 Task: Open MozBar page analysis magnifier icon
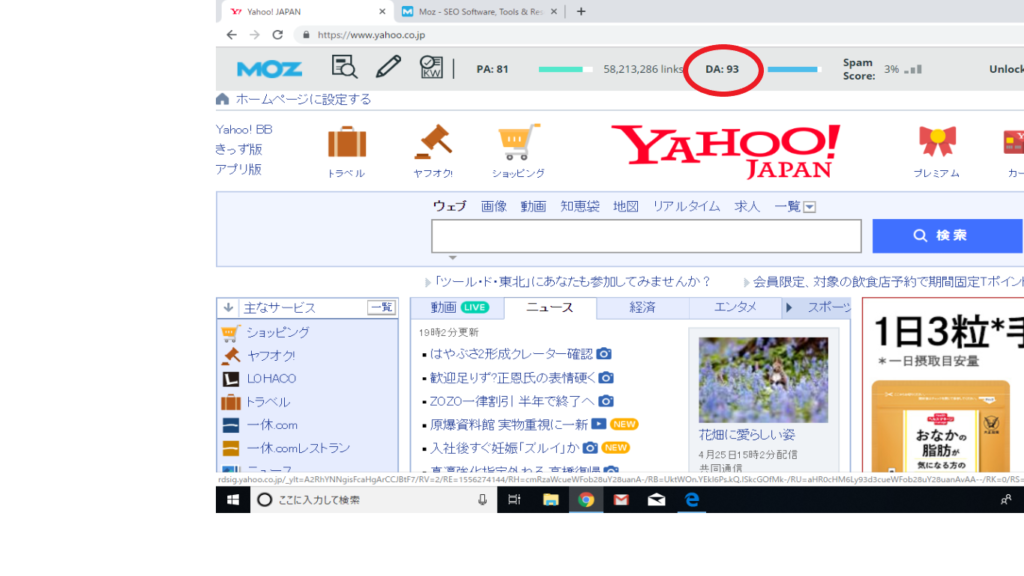pos(344,67)
